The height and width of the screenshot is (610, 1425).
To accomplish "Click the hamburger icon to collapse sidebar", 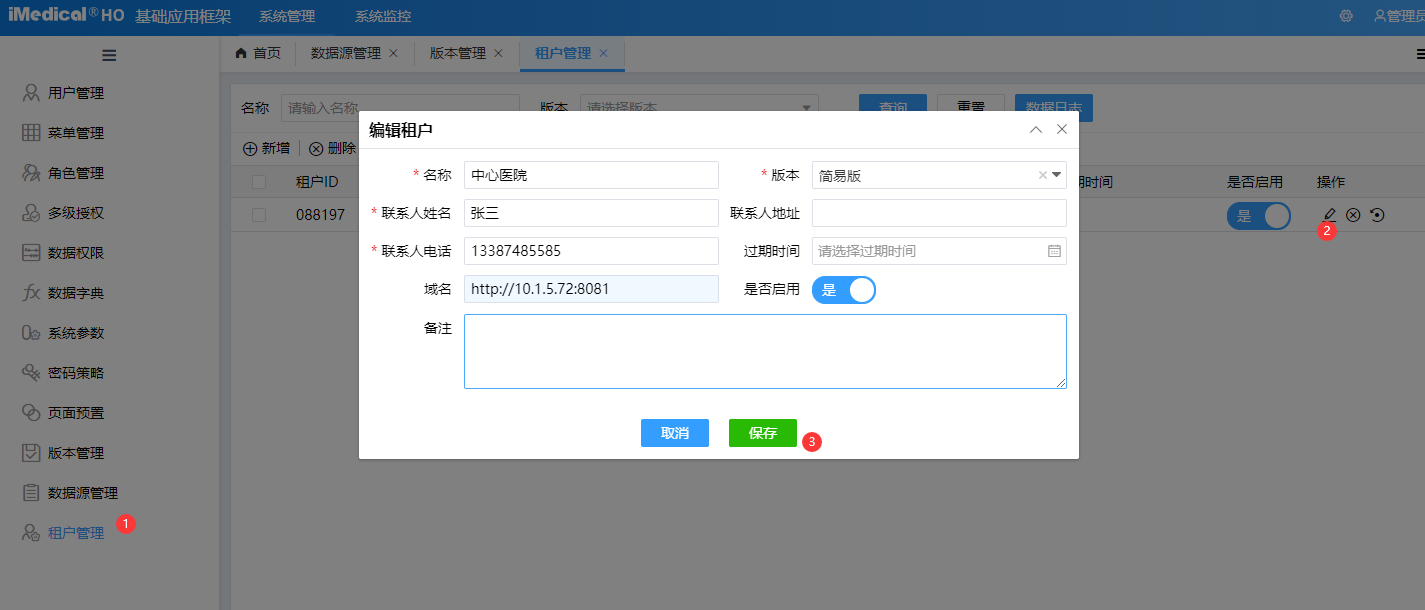I will click(x=109, y=56).
